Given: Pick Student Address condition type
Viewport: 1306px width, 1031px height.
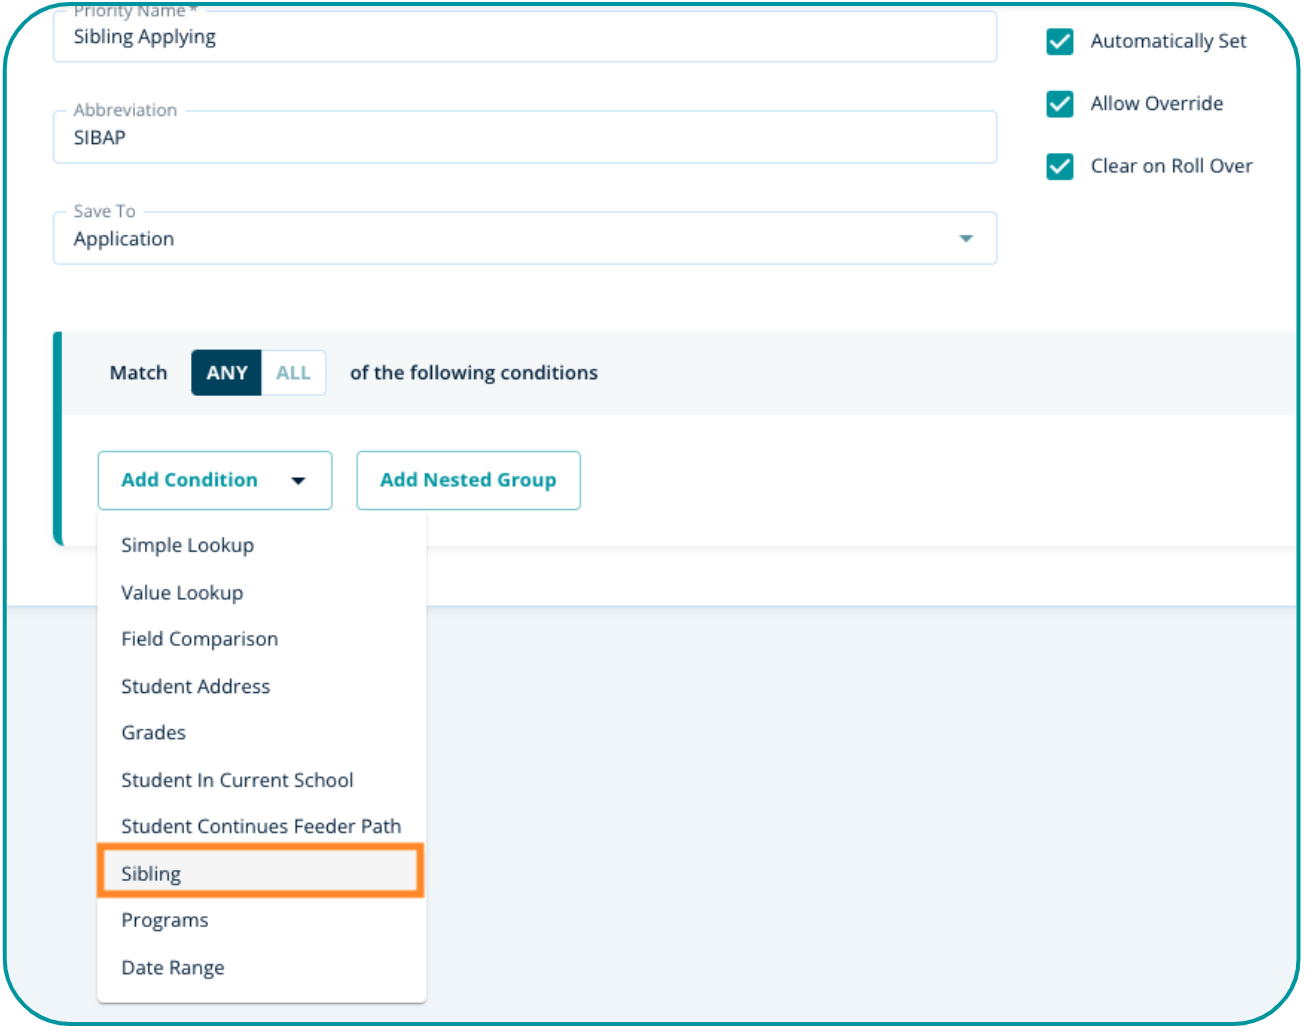Looking at the screenshot, I should pos(195,687).
